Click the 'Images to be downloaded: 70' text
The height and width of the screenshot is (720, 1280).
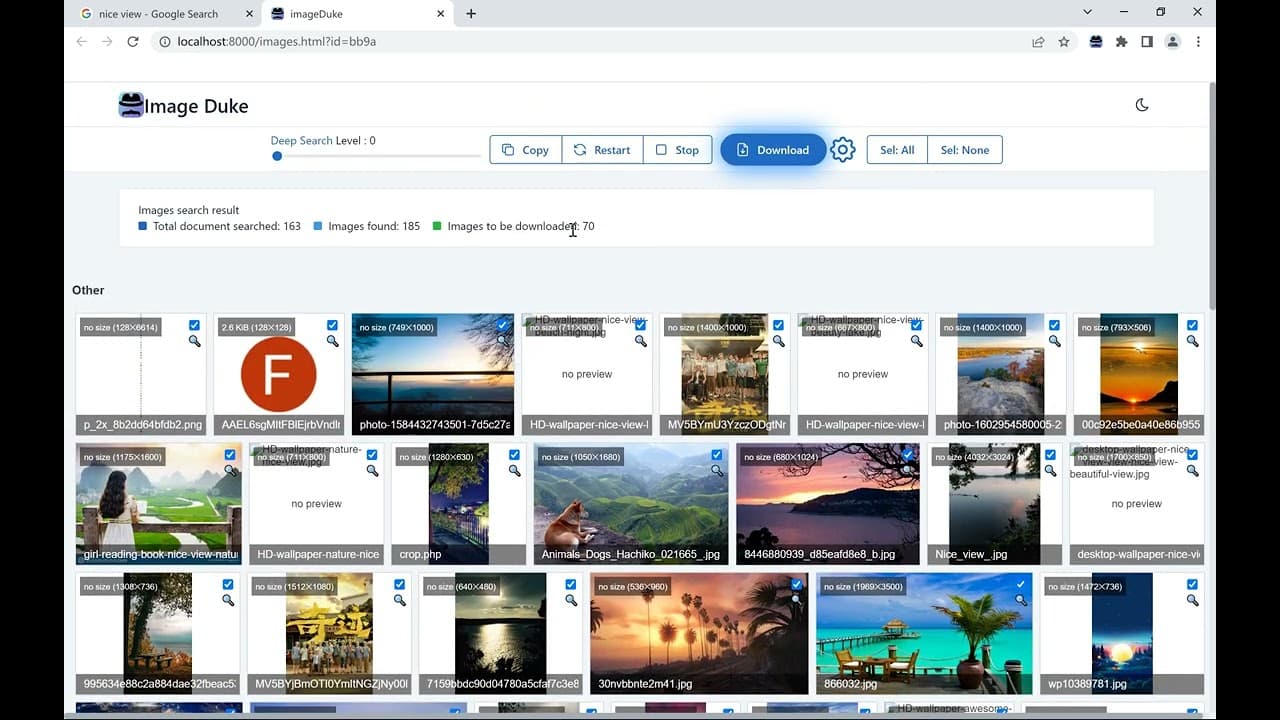click(x=521, y=226)
